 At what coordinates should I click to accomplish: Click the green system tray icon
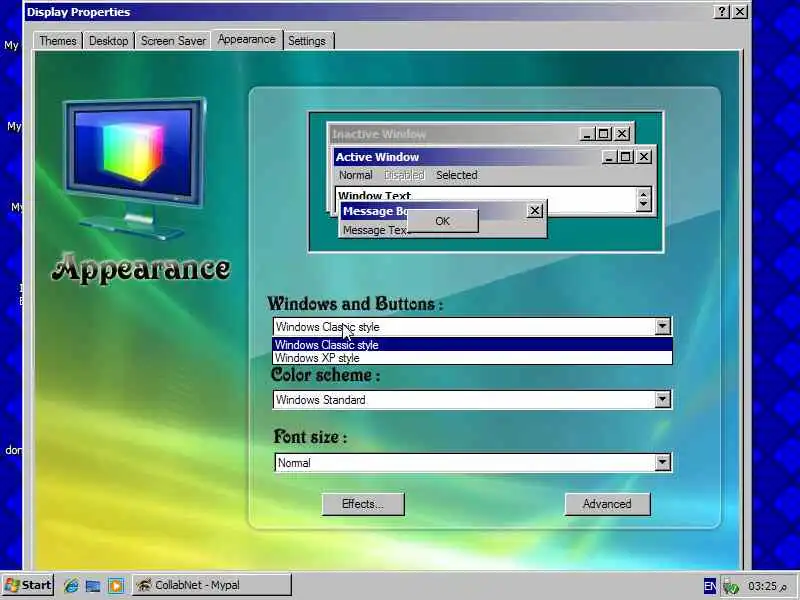click(x=731, y=586)
